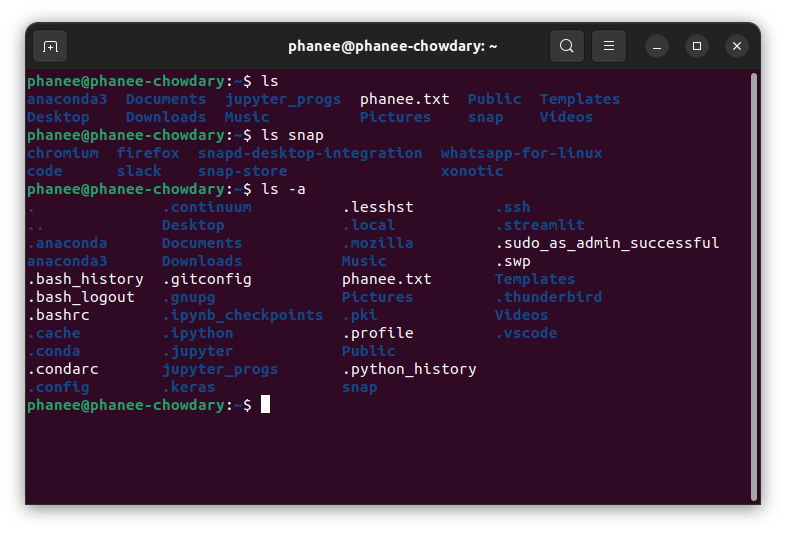Click the .gitconfig file name

tap(207, 279)
